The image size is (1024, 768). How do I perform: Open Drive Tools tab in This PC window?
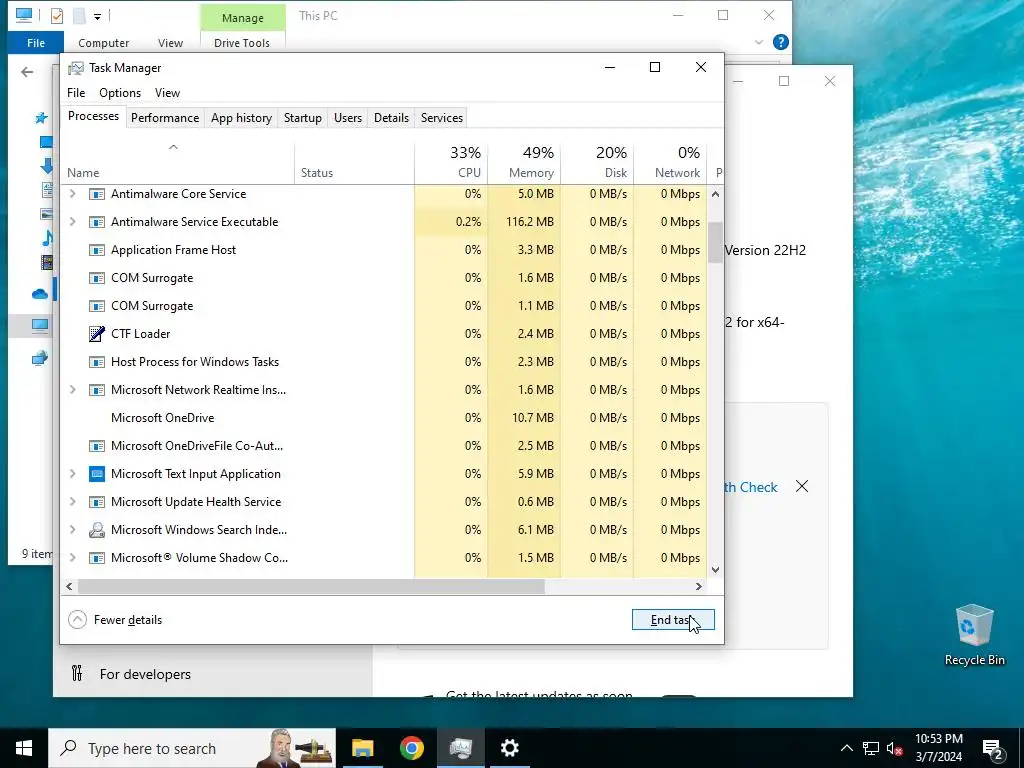click(x=242, y=43)
